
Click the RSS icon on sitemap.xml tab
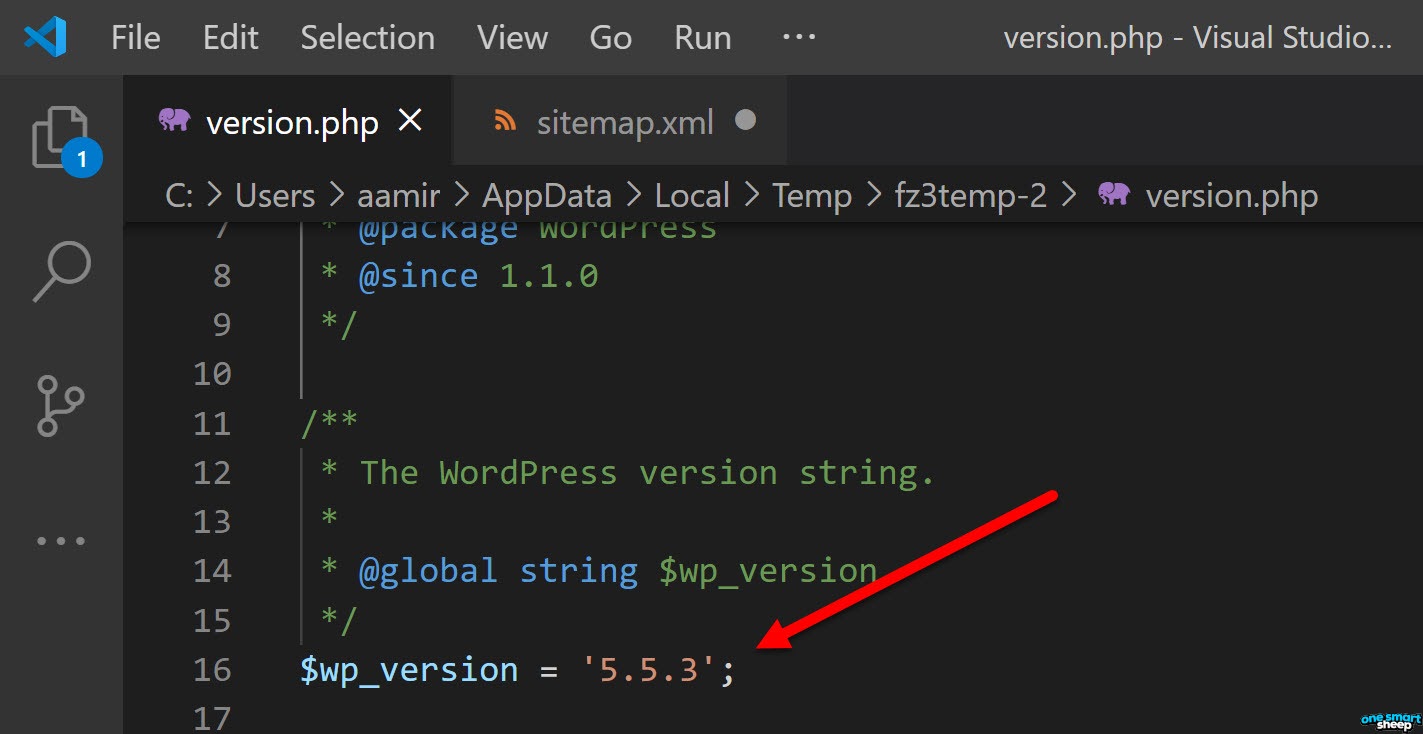505,121
